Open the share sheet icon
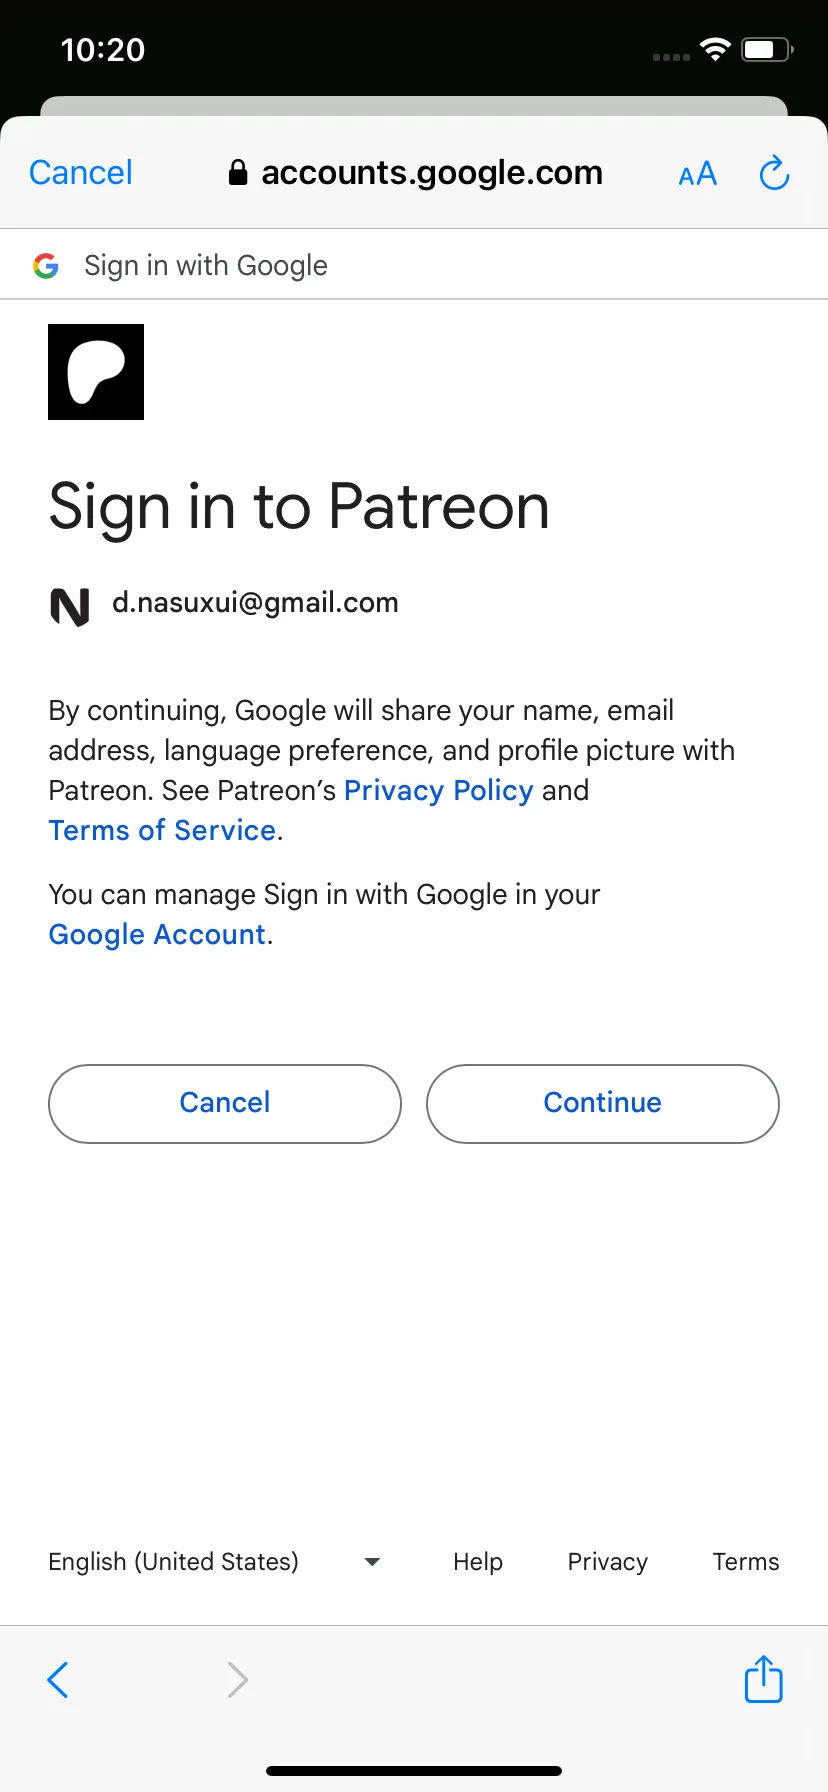Viewport: 828px width, 1792px height. point(764,1678)
